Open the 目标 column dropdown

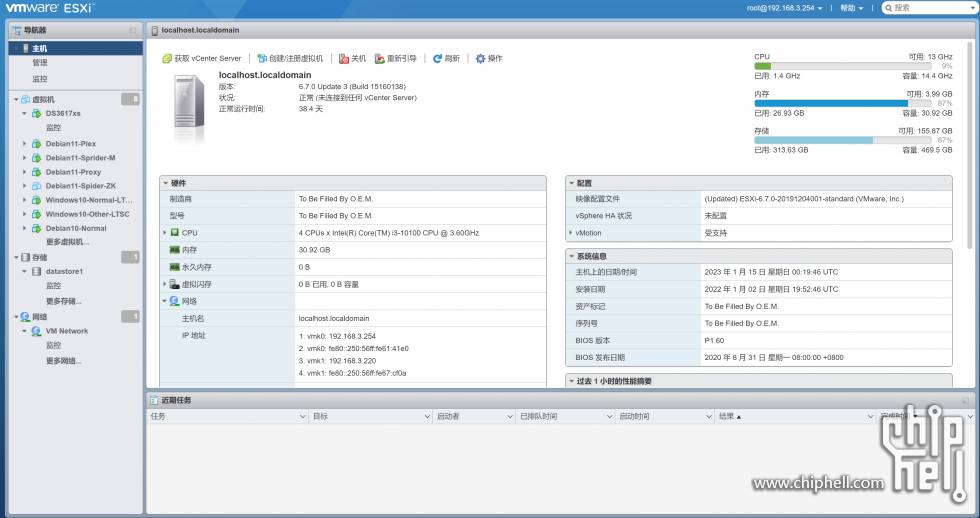click(427, 416)
